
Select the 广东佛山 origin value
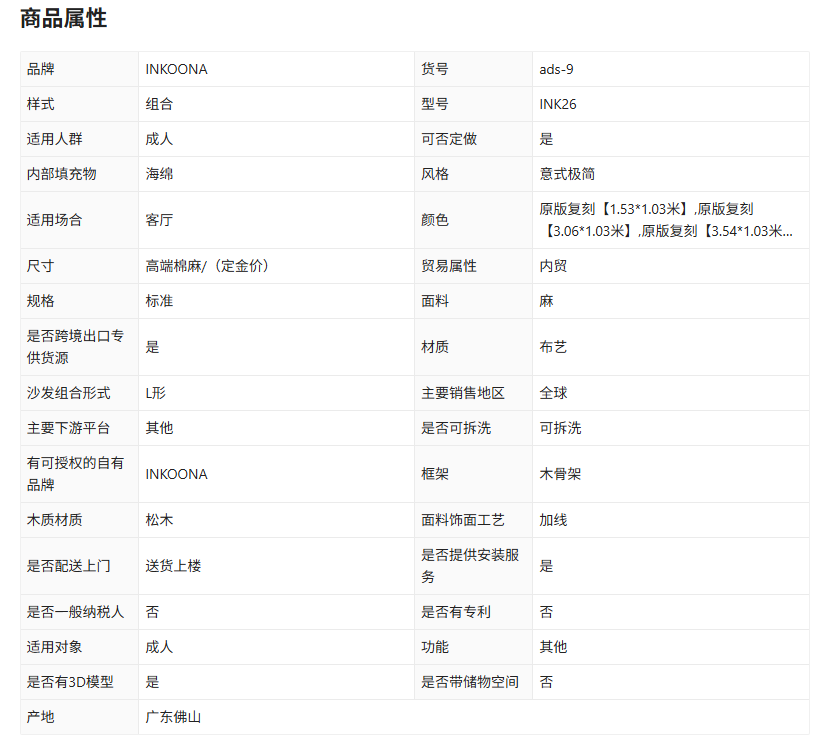[x=173, y=717]
